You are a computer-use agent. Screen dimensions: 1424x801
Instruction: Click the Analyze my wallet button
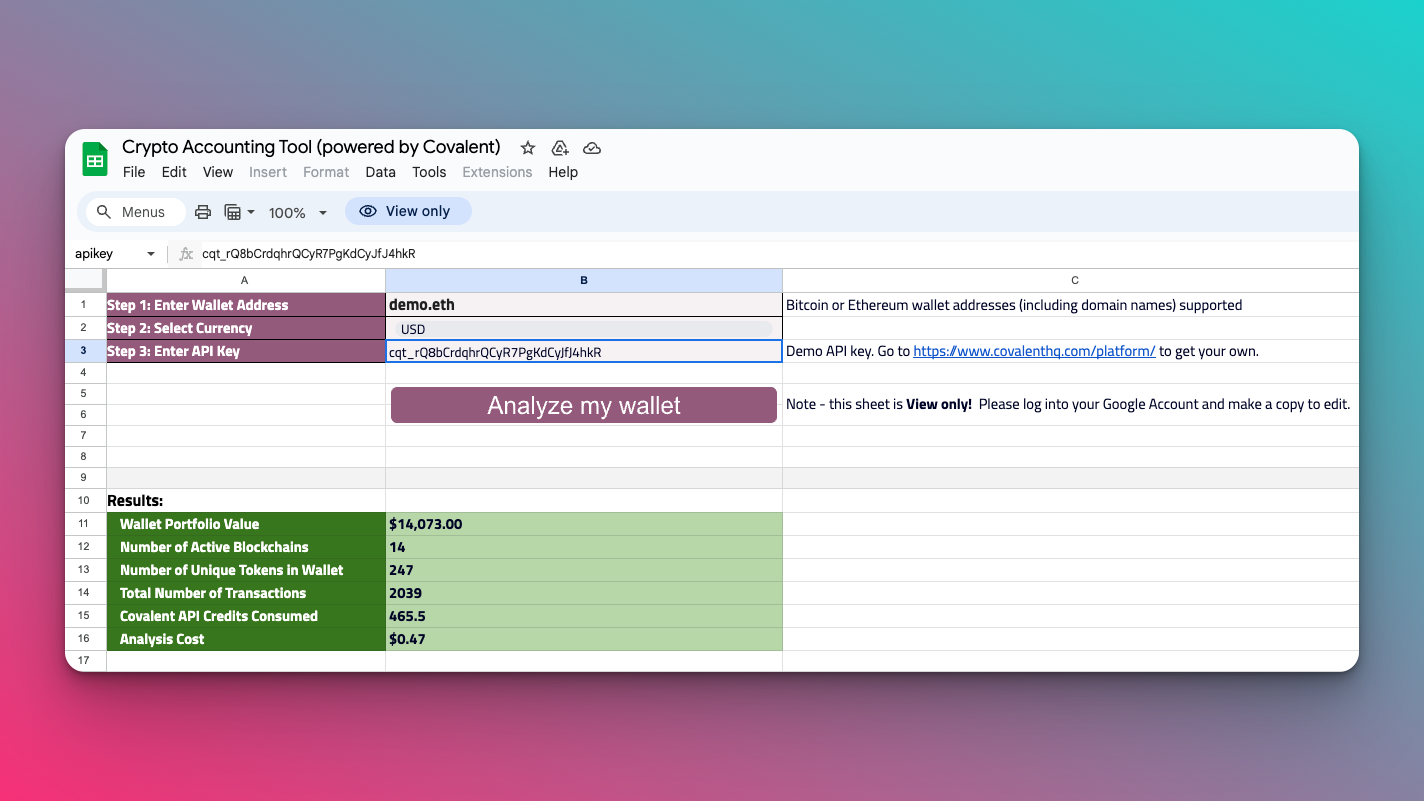(584, 405)
